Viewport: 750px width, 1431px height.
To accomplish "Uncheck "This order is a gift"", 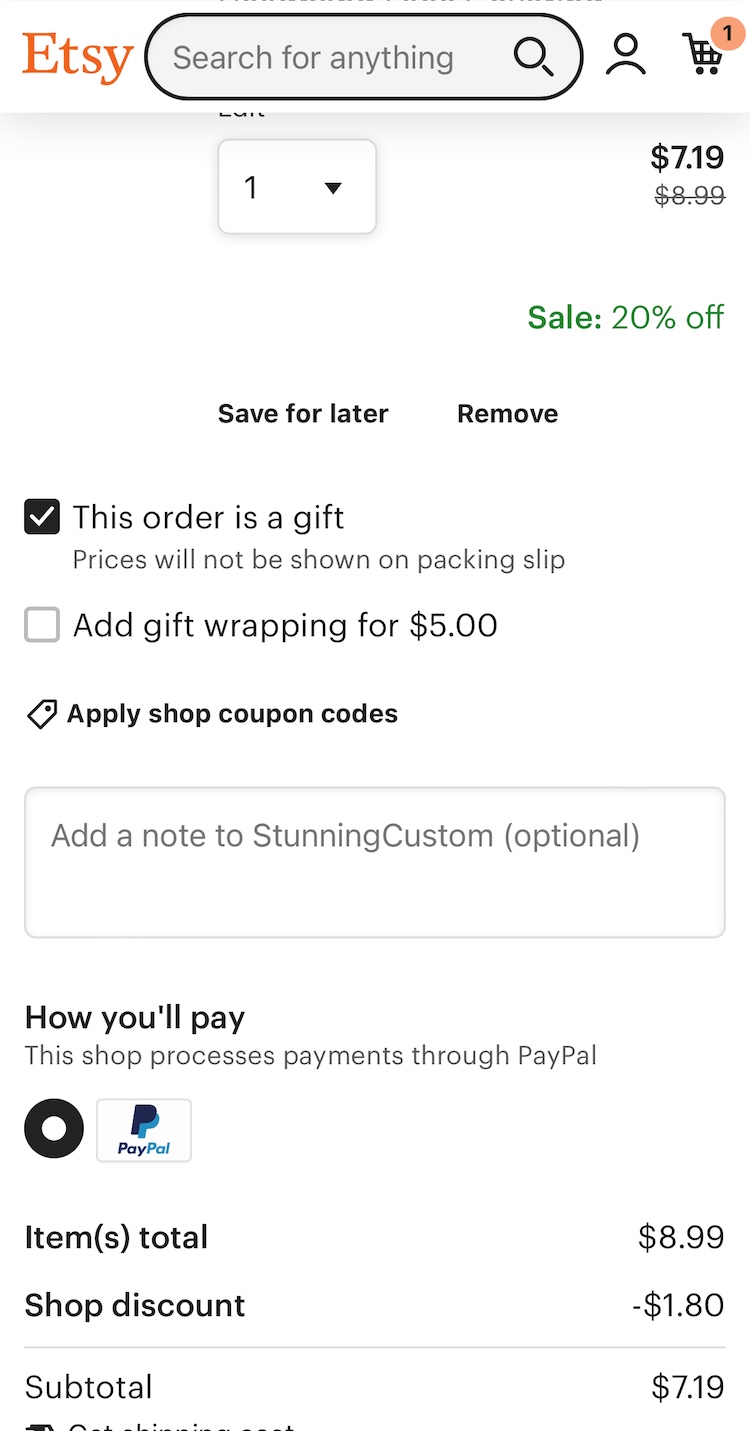I will (x=42, y=517).
